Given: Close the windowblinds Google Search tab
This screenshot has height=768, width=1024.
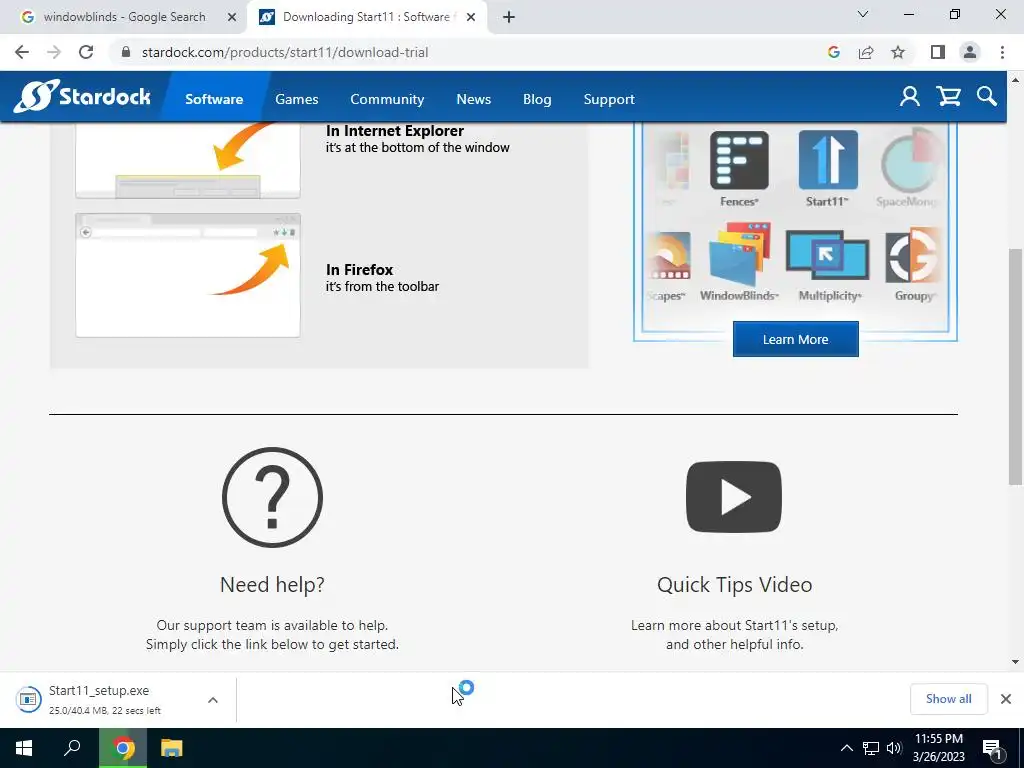Looking at the screenshot, I should pyautogui.click(x=232, y=17).
